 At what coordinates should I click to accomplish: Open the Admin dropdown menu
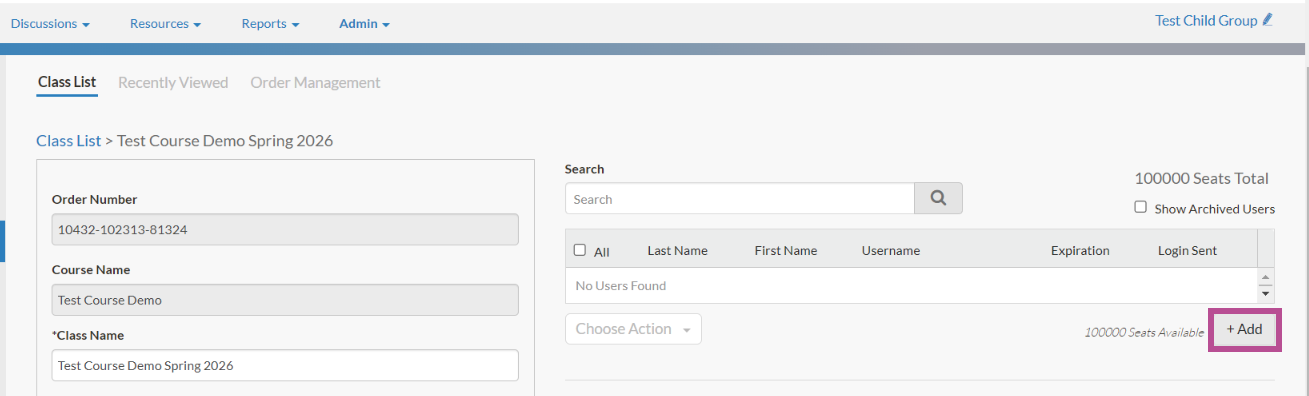click(x=364, y=23)
